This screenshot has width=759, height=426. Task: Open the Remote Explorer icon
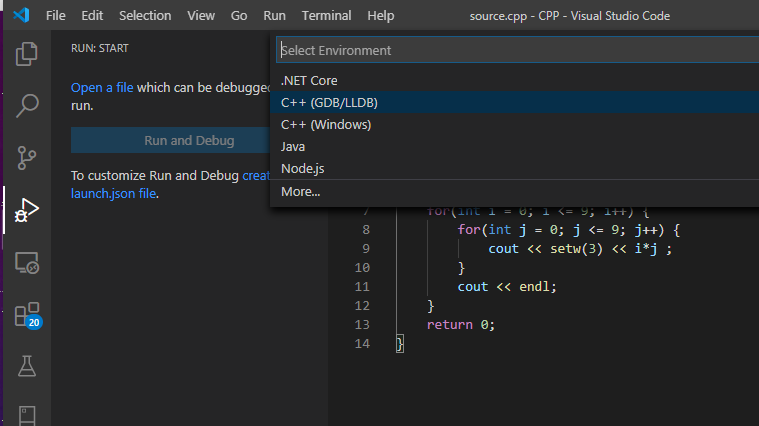point(27,263)
